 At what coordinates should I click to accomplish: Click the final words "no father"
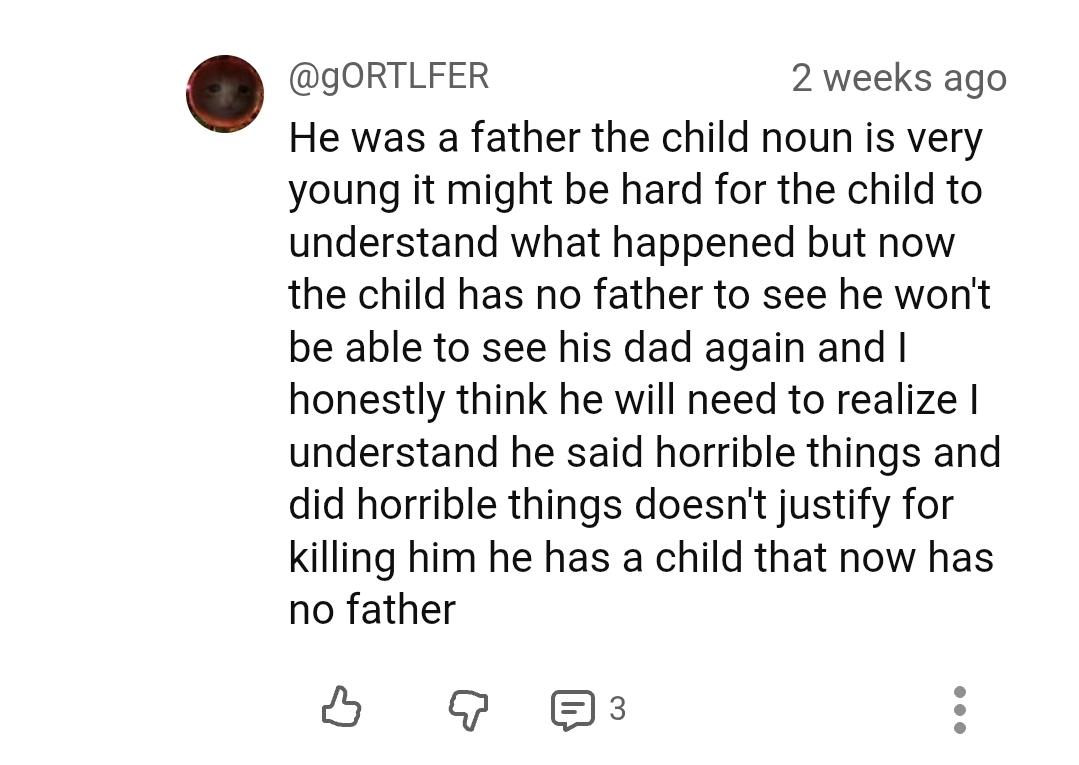[372, 609]
